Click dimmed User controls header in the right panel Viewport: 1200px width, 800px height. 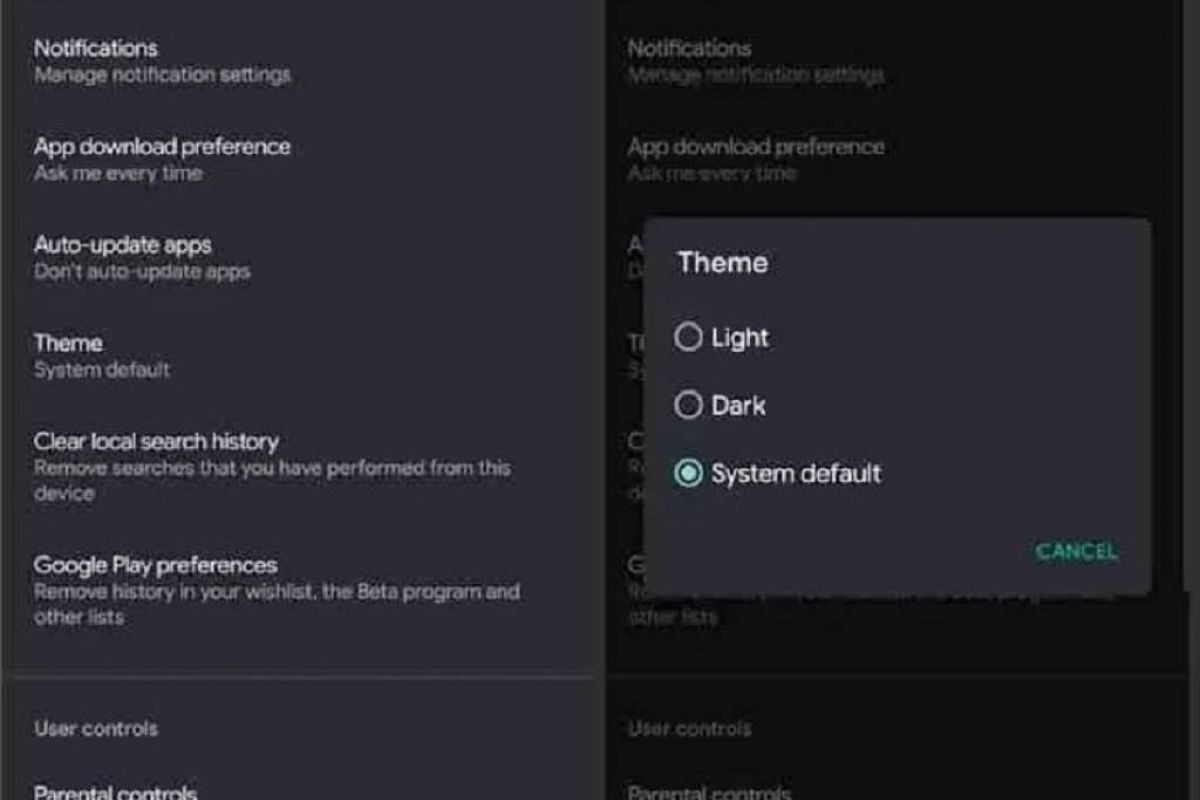click(689, 729)
